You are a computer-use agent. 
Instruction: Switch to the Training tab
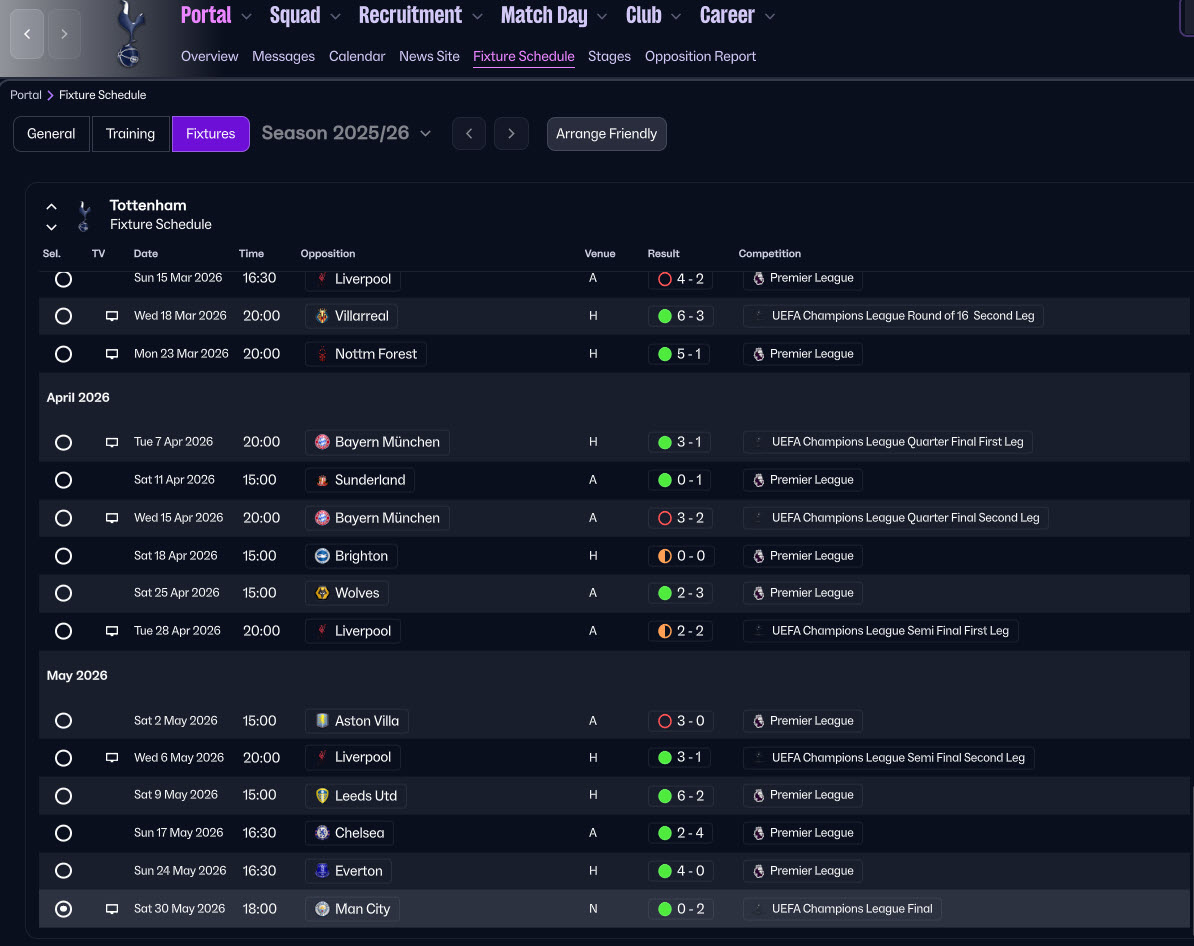coord(130,134)
